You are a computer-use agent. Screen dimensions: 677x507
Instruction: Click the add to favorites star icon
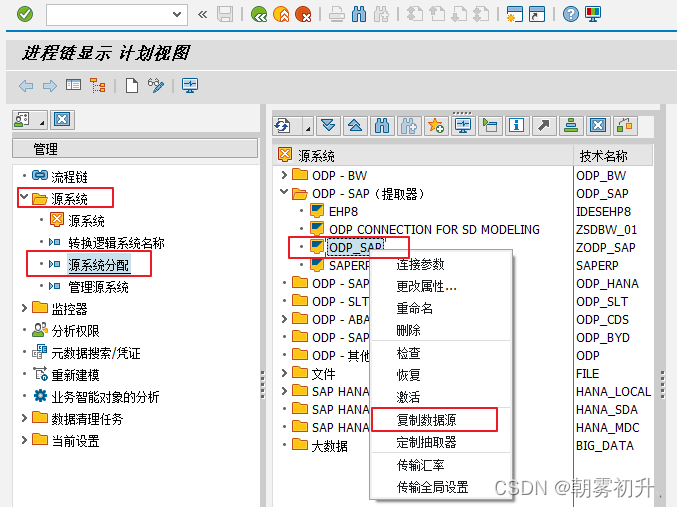(x=436, y=126)
